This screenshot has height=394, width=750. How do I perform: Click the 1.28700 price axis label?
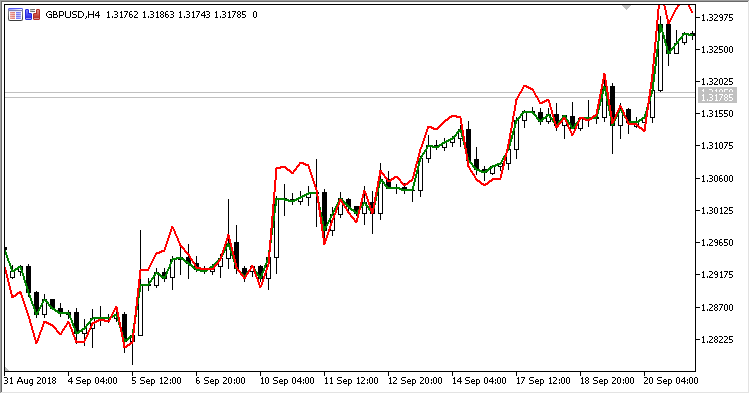[x=717, y=307]
